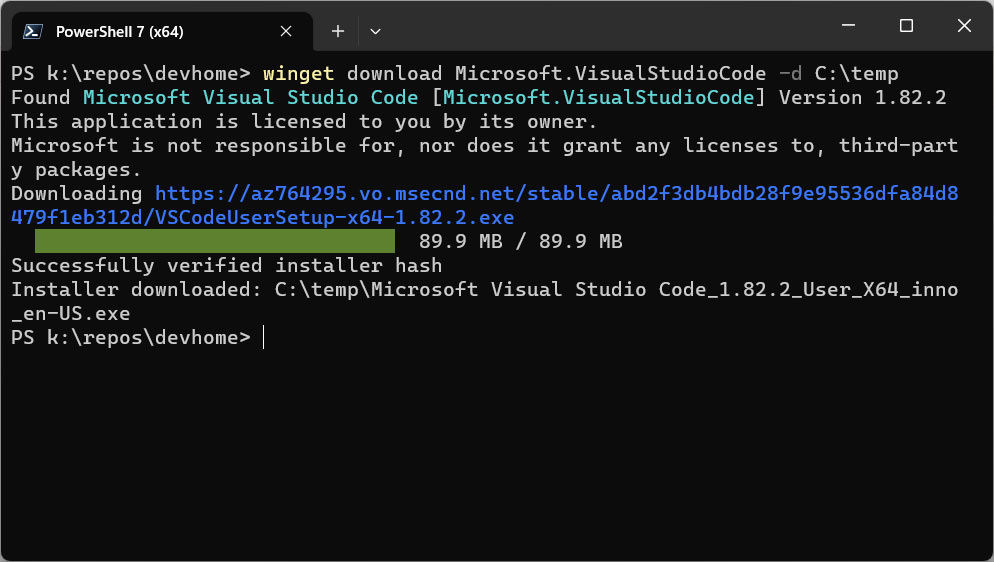The width and height of the screenshot is (994, 562).
Task: Click the PowerShell icon in the tab
Action: pyautogui.click(x=32, y=31)
